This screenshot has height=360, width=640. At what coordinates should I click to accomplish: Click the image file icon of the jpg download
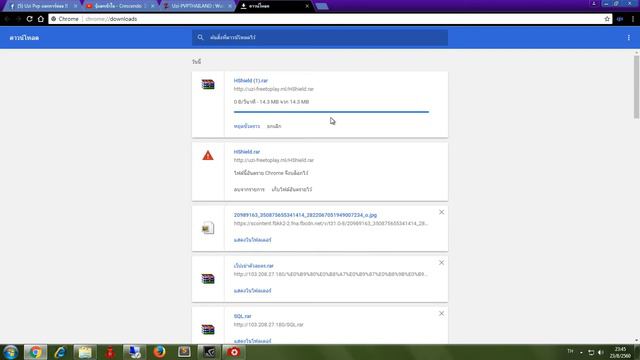click(208, 228)
